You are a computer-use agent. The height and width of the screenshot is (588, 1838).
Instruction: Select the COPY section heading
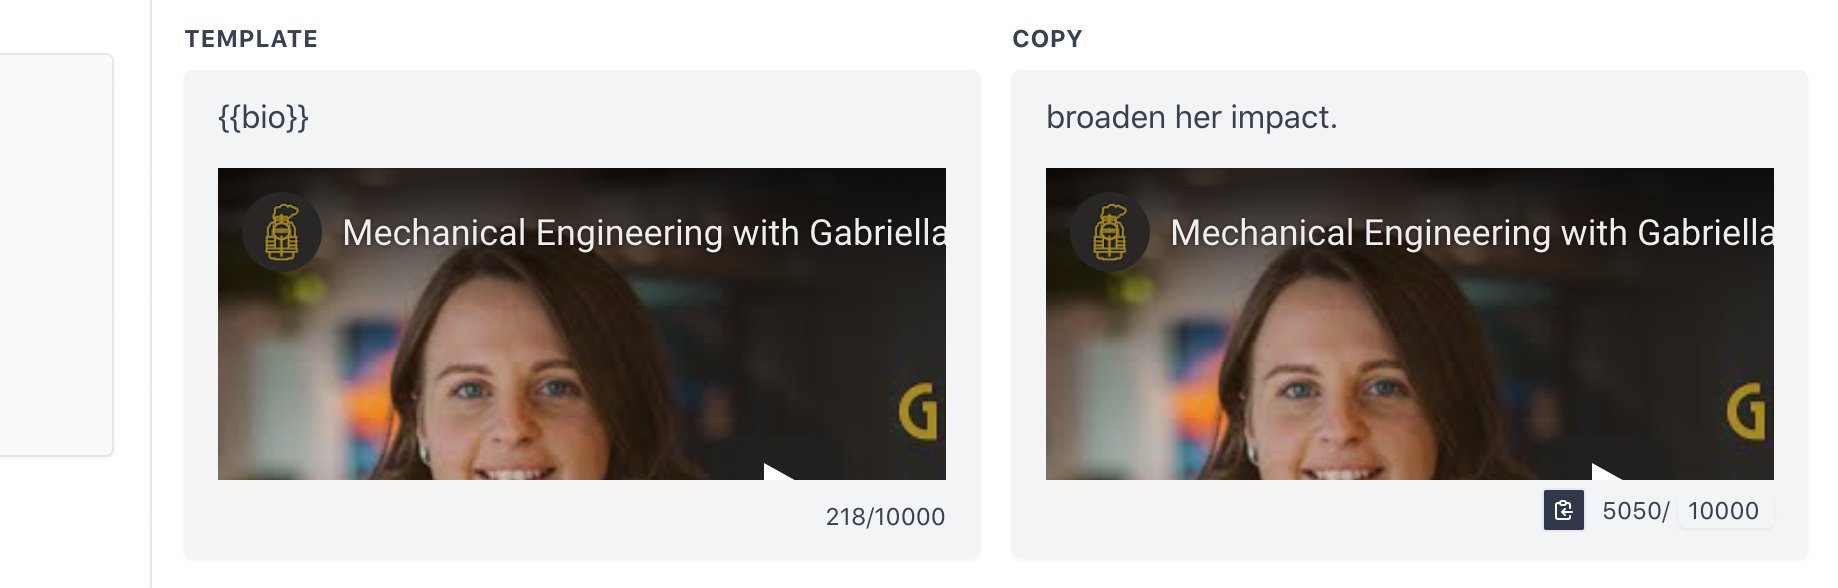(x=1047, y=39)
